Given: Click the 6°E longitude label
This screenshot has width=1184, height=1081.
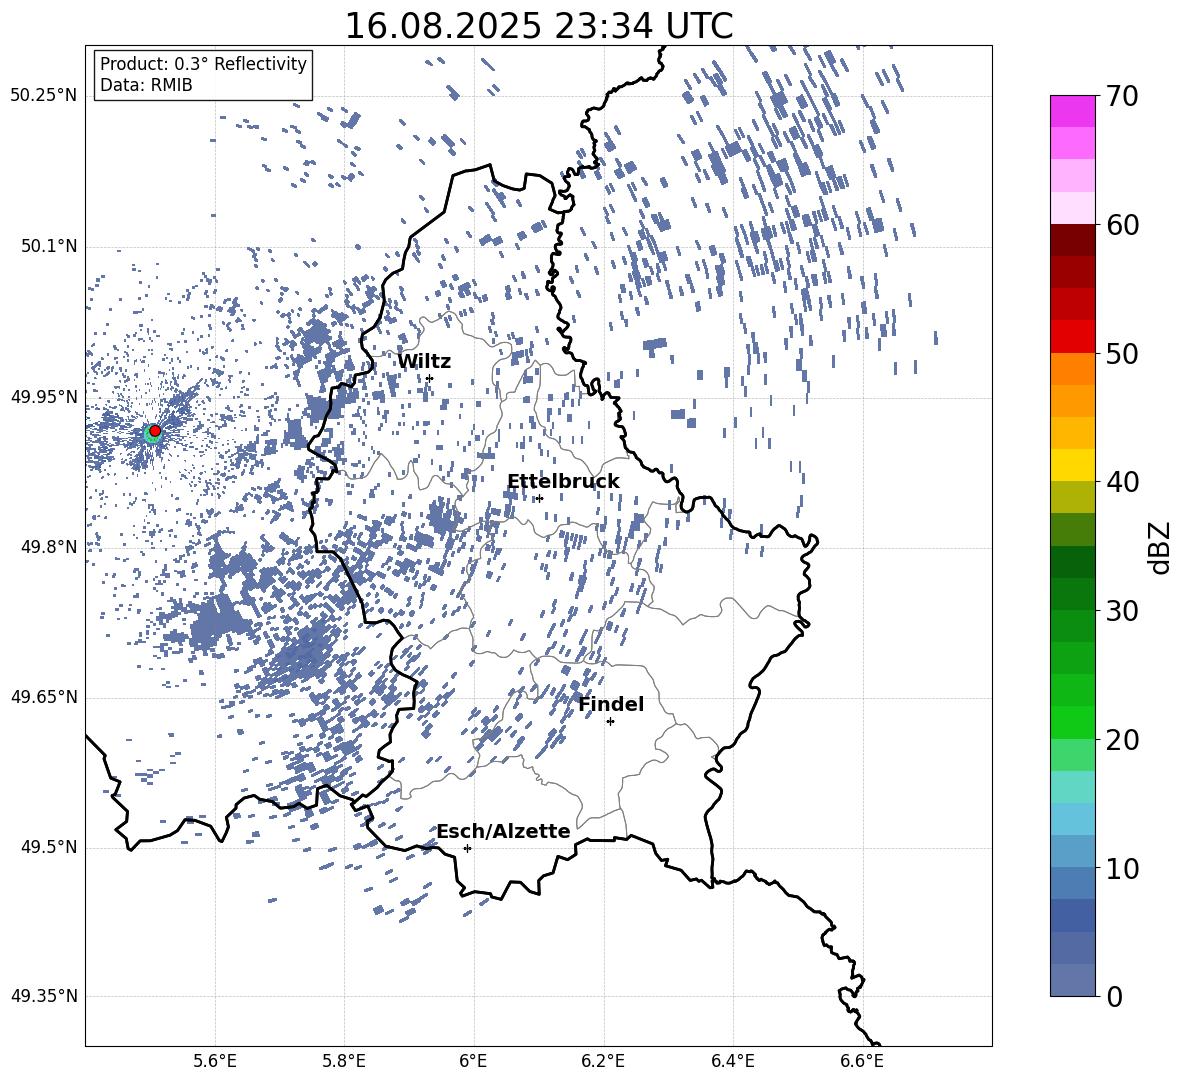Looking at the screenshot, I should pyautogui.click(x=473, y=1062).
